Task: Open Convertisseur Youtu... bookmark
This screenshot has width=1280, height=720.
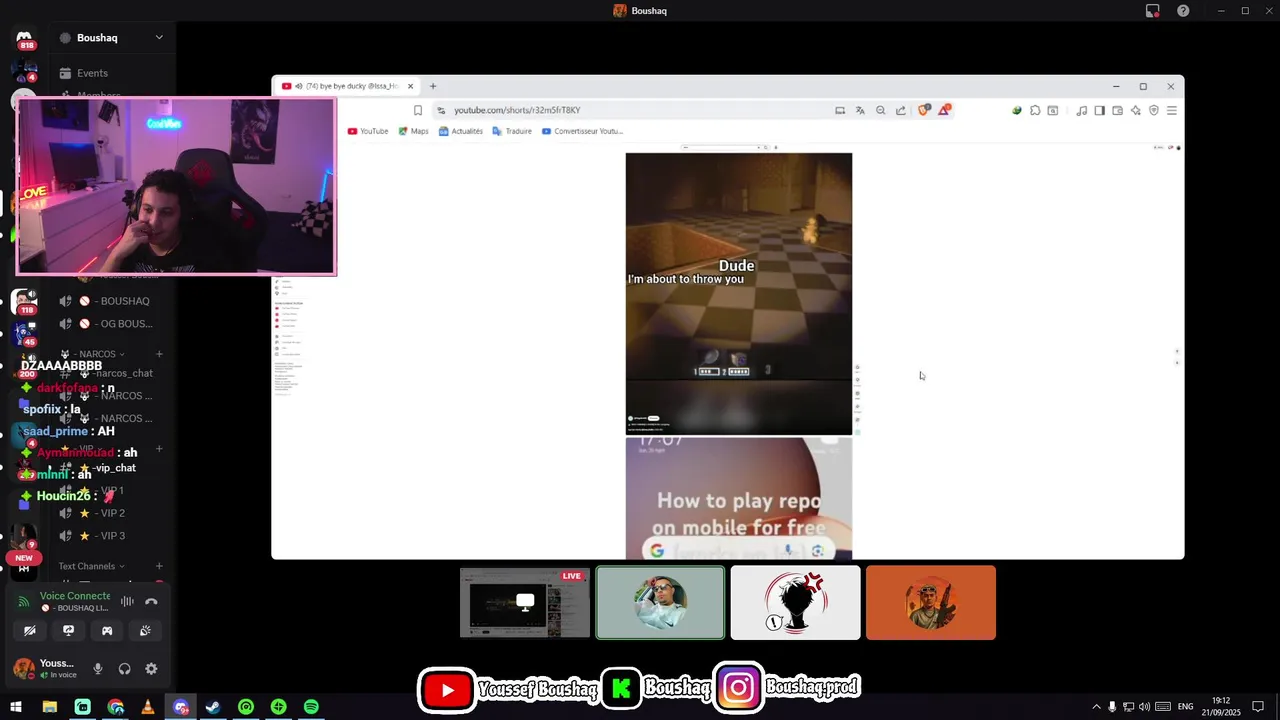Action: tap(582, 131)
